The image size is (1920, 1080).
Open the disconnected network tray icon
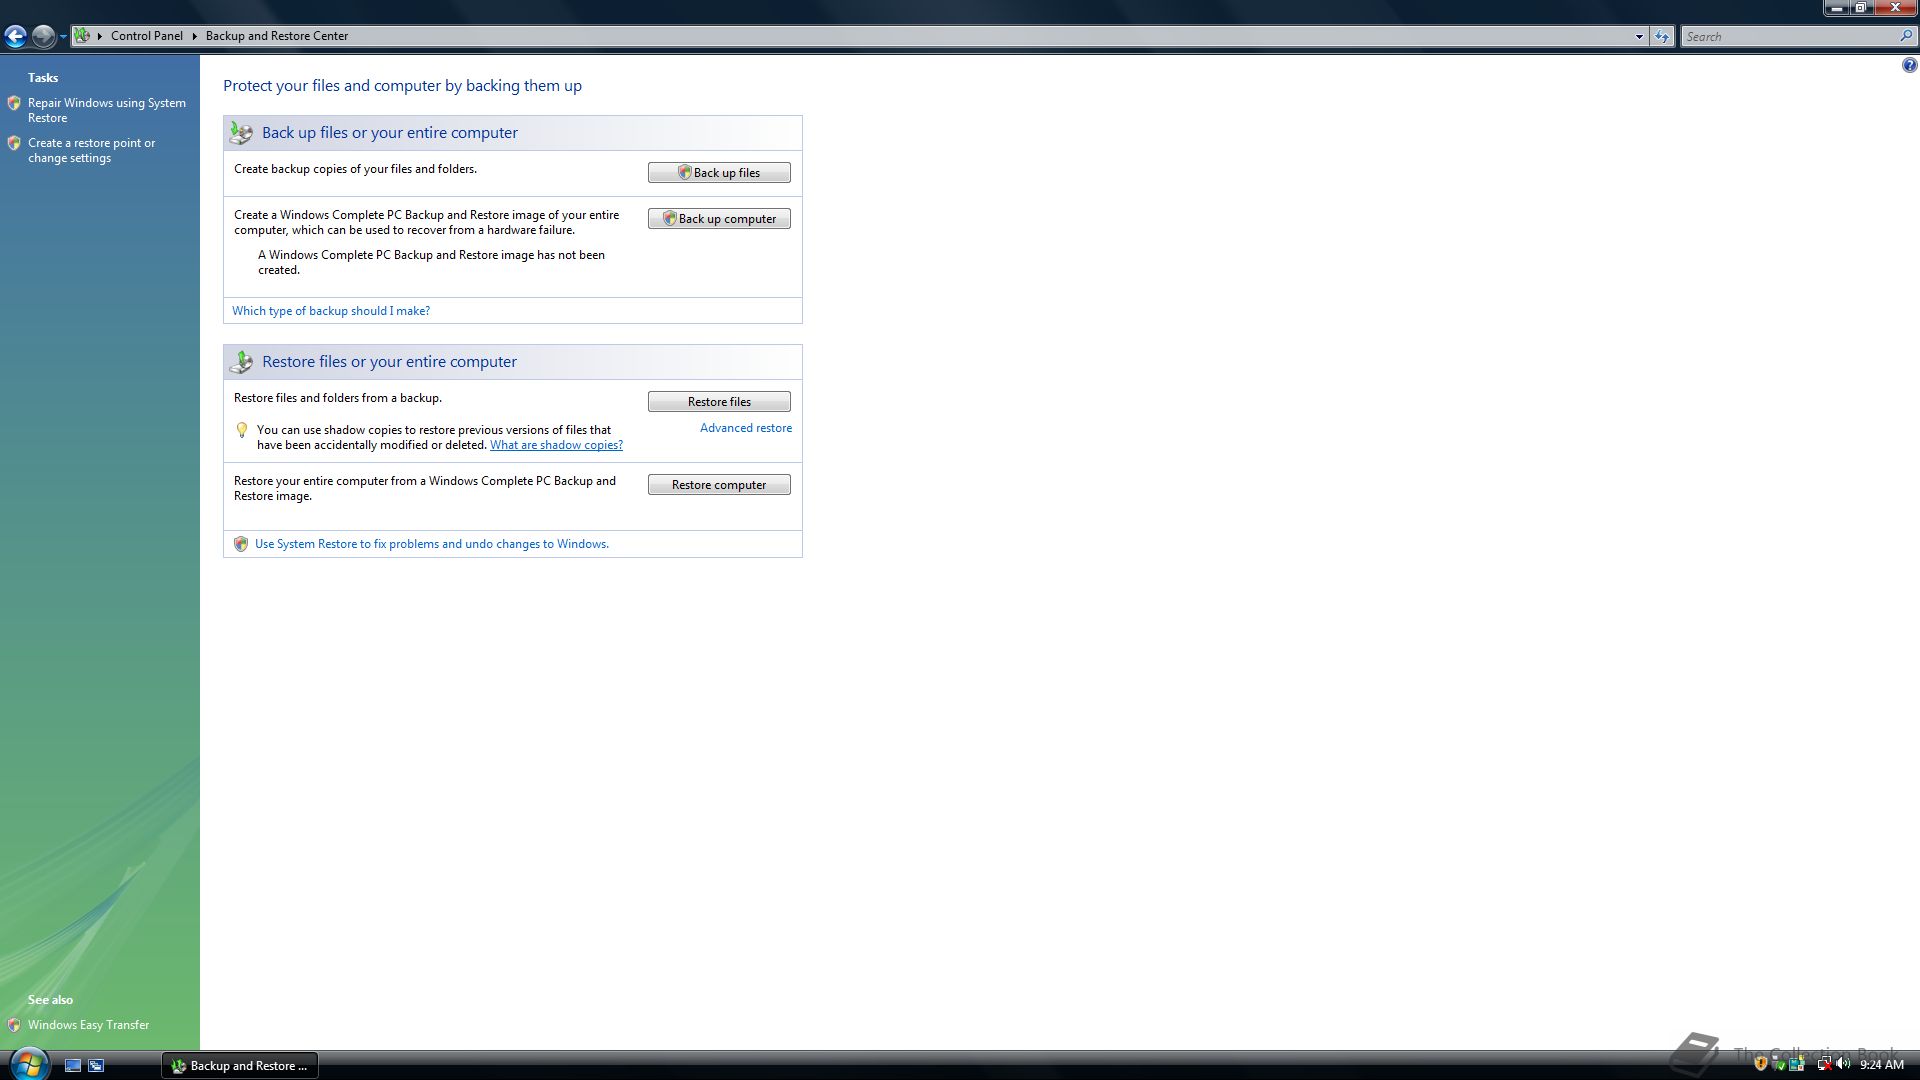click(1823, 1065)
